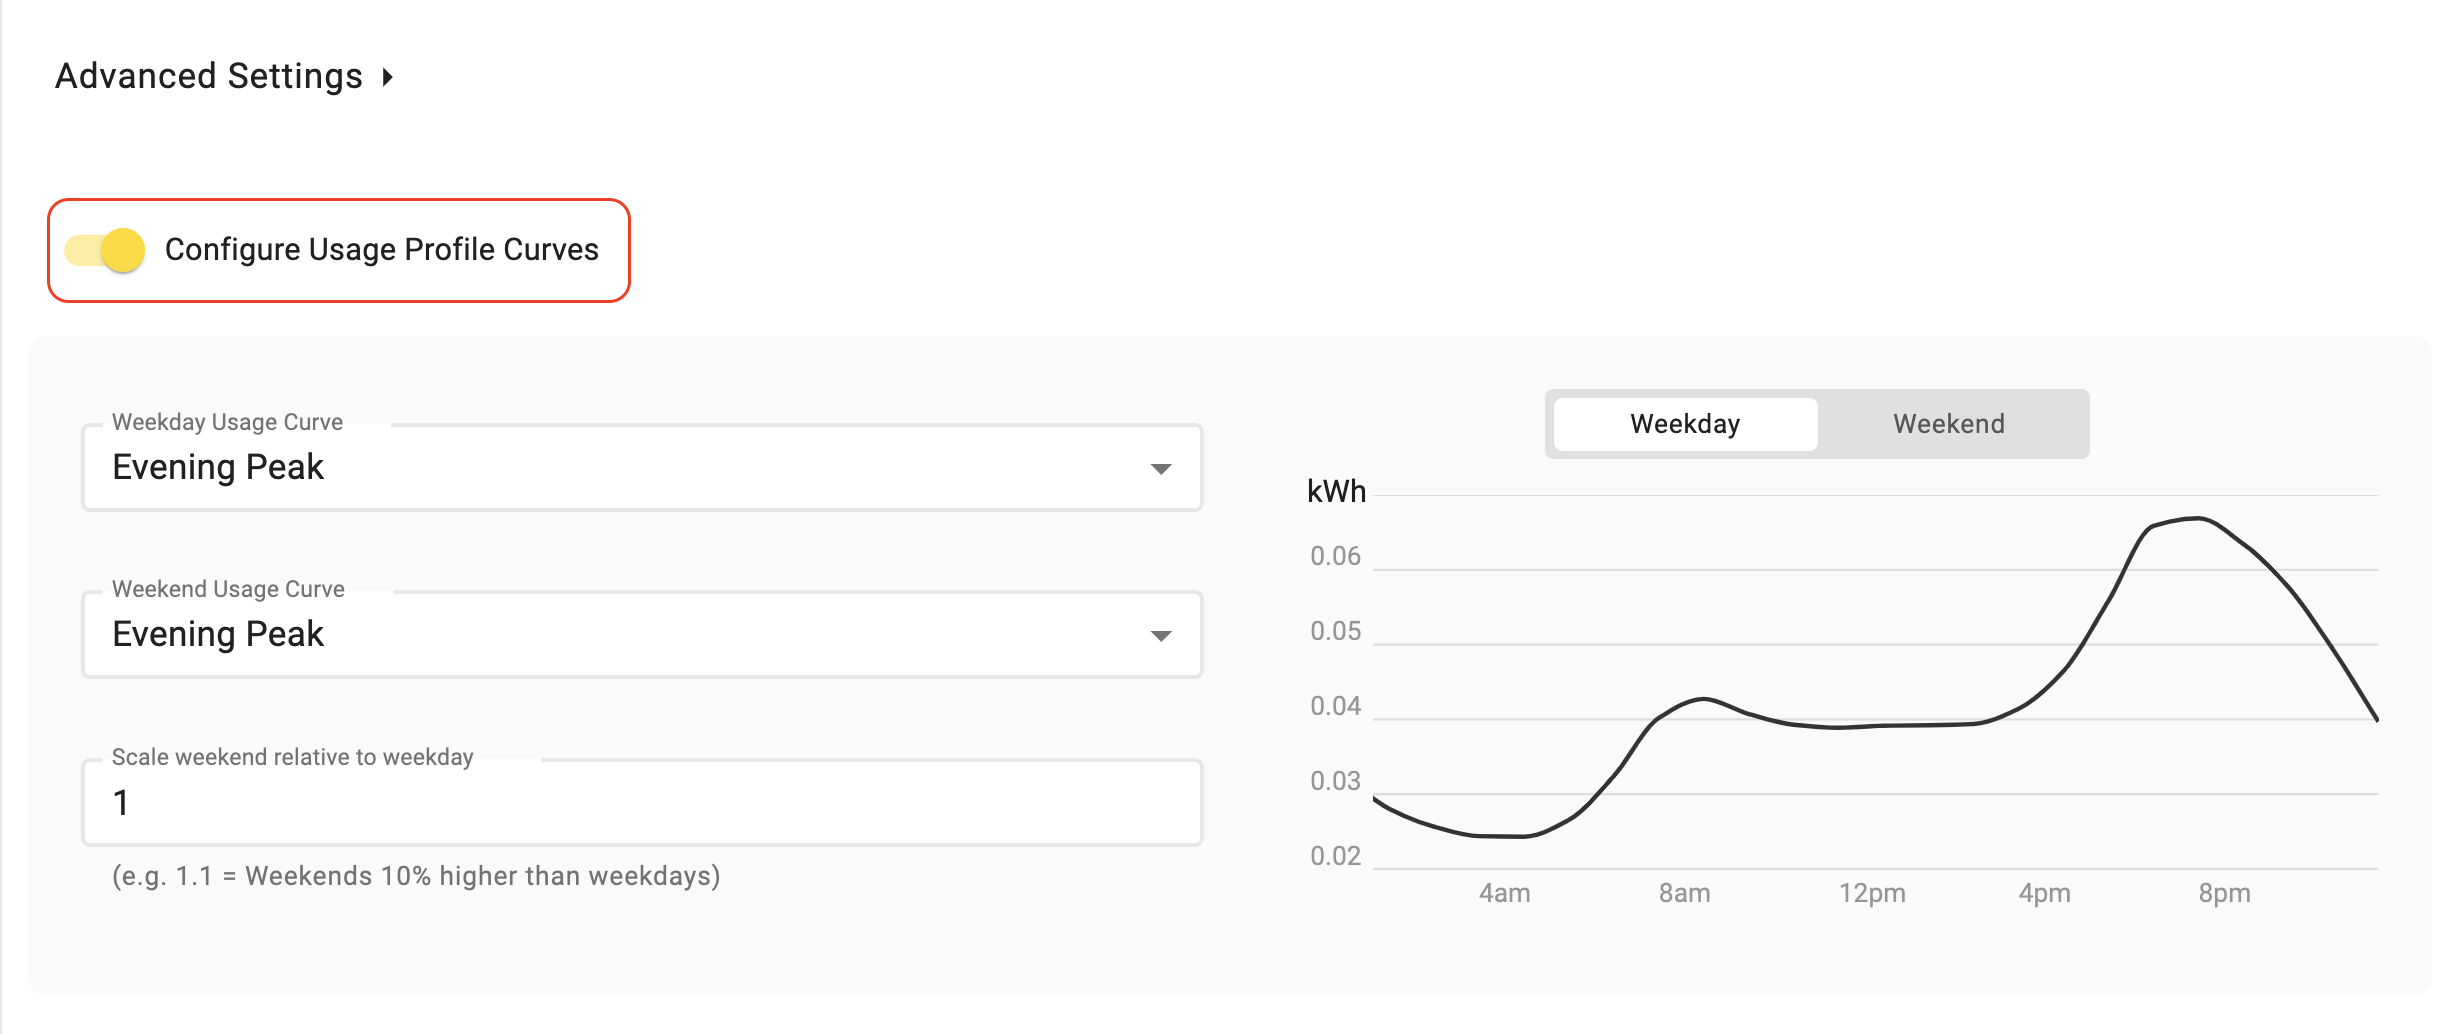The image size is (2458, 1034).
Task: Click the Advanced Settings heading
Action: 208,77
